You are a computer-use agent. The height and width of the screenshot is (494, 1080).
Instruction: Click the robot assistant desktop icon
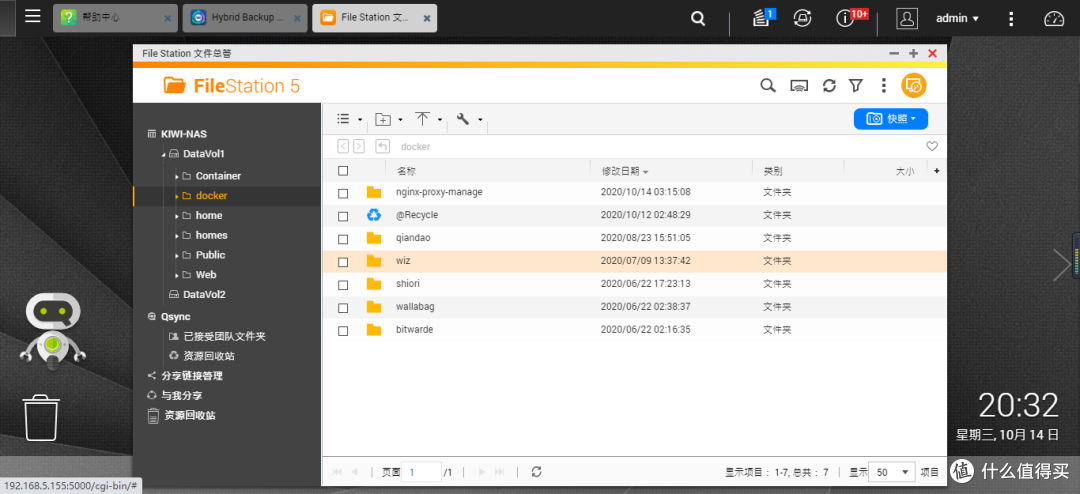tap(52, 330)
